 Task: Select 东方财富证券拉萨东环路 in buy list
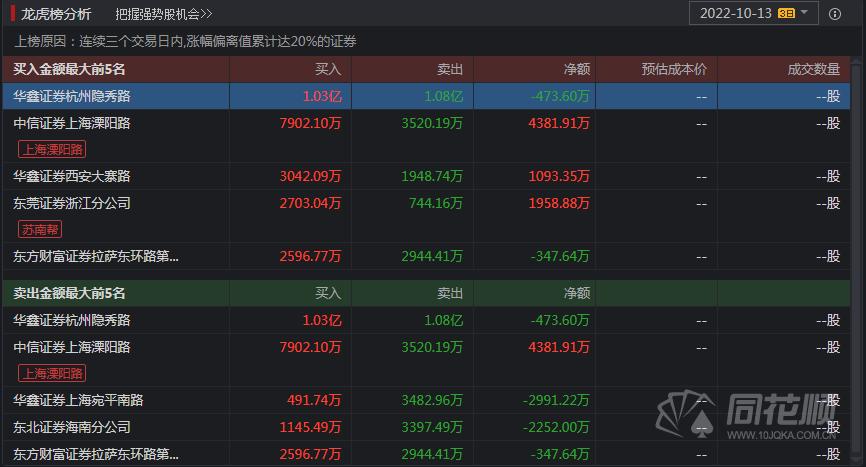pyautogui.click(x=426, y=256)
